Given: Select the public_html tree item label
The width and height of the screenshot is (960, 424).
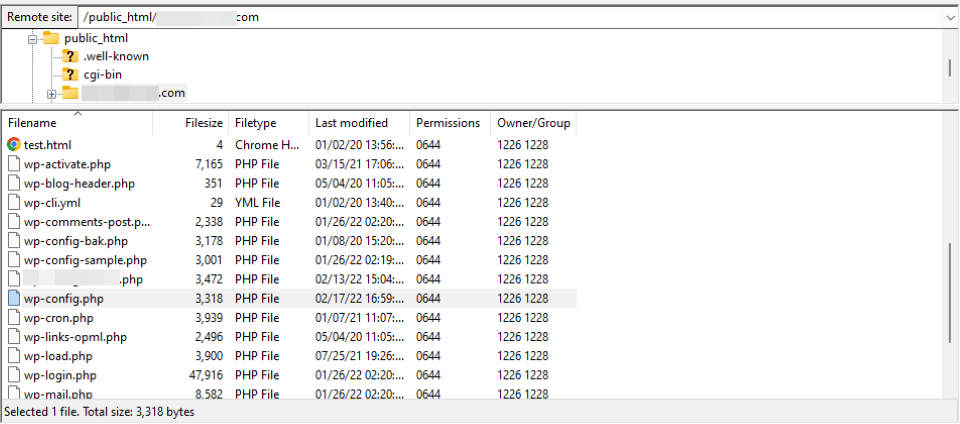Looking at the screenshot, I should 96,38.
